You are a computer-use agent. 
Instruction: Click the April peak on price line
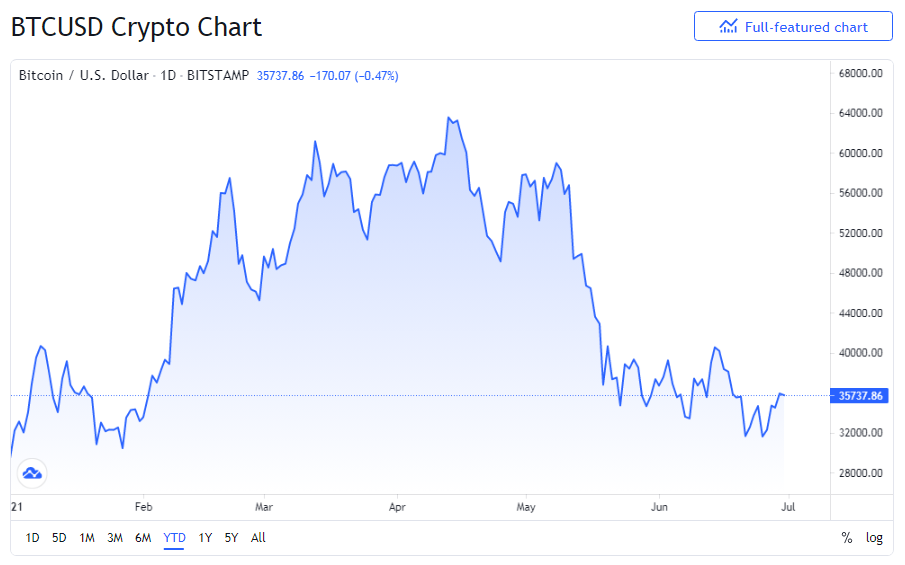tap(449, 118)
